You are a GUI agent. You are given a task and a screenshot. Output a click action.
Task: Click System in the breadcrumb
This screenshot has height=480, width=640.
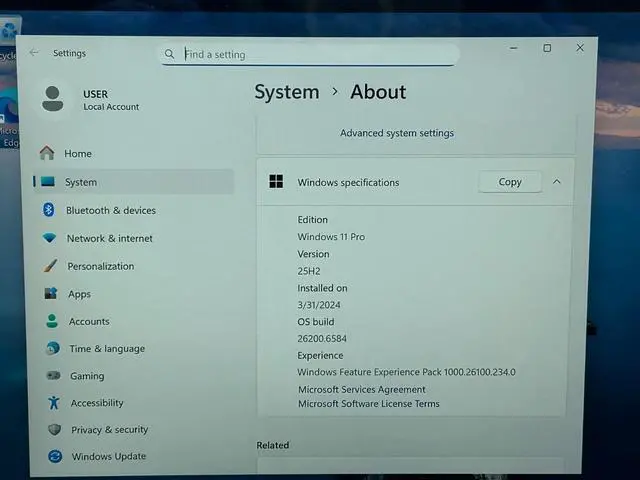click(x=287, y=92)
